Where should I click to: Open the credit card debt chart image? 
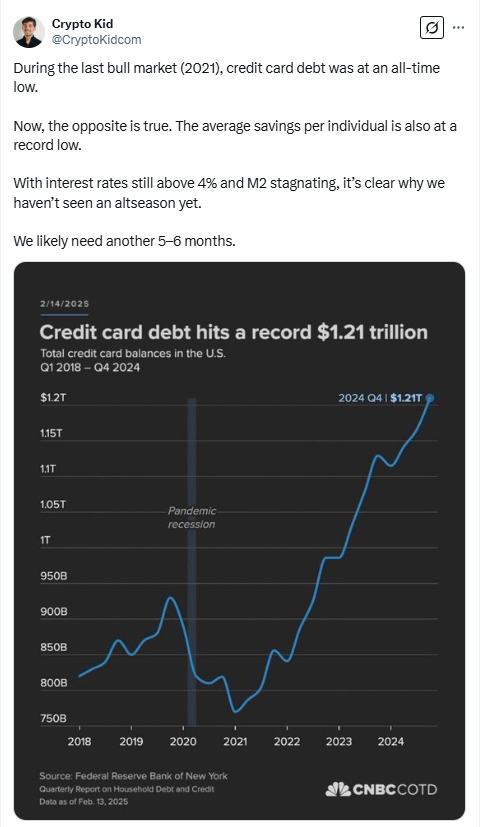pyautogui.click(x=239, y=540)
